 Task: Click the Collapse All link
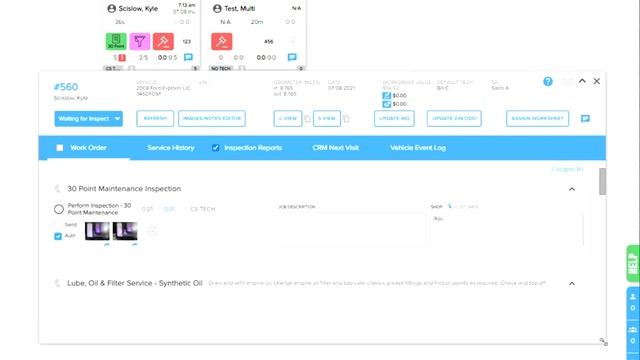coord(567,169)
